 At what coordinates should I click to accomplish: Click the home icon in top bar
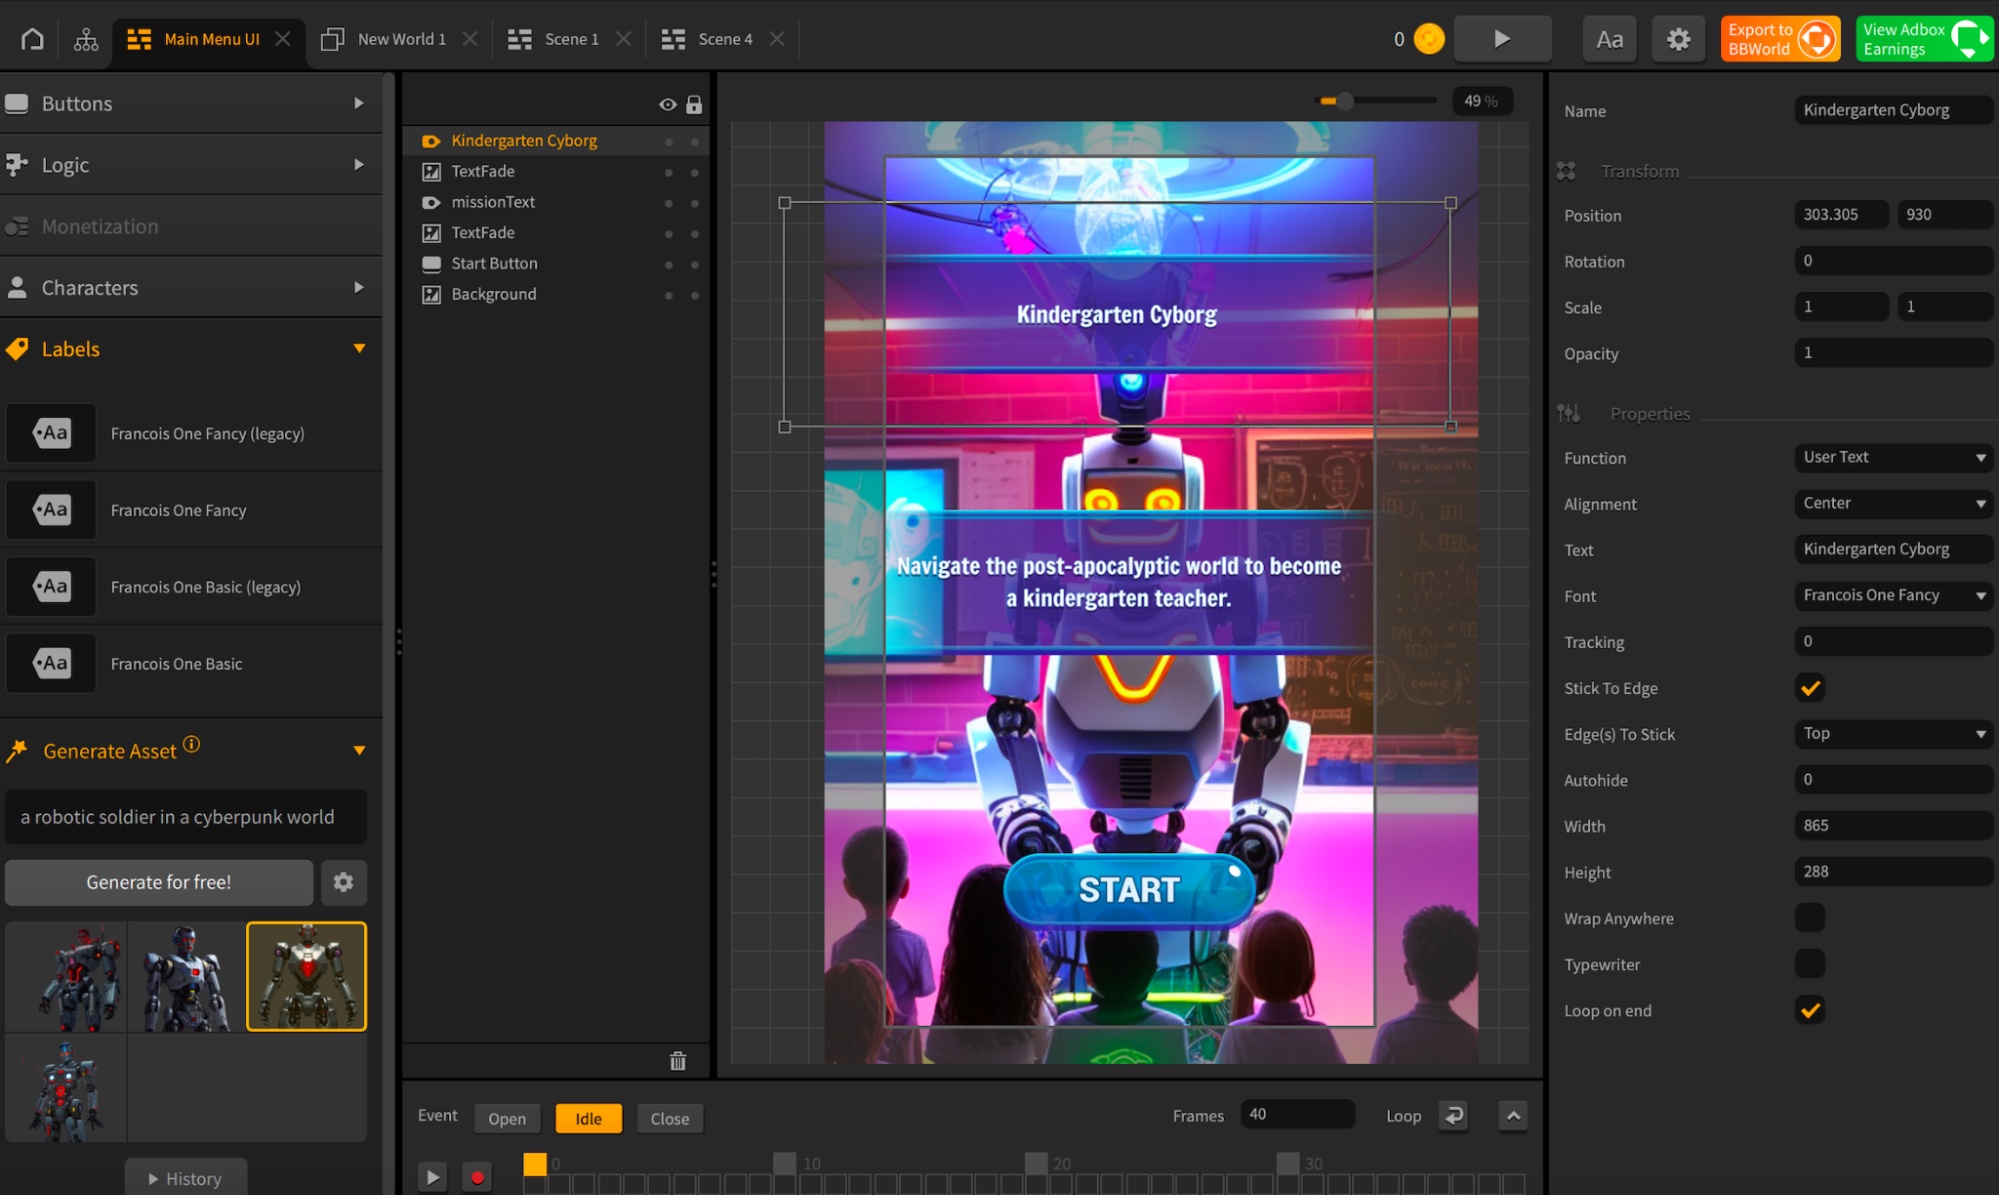coord(32,39)
